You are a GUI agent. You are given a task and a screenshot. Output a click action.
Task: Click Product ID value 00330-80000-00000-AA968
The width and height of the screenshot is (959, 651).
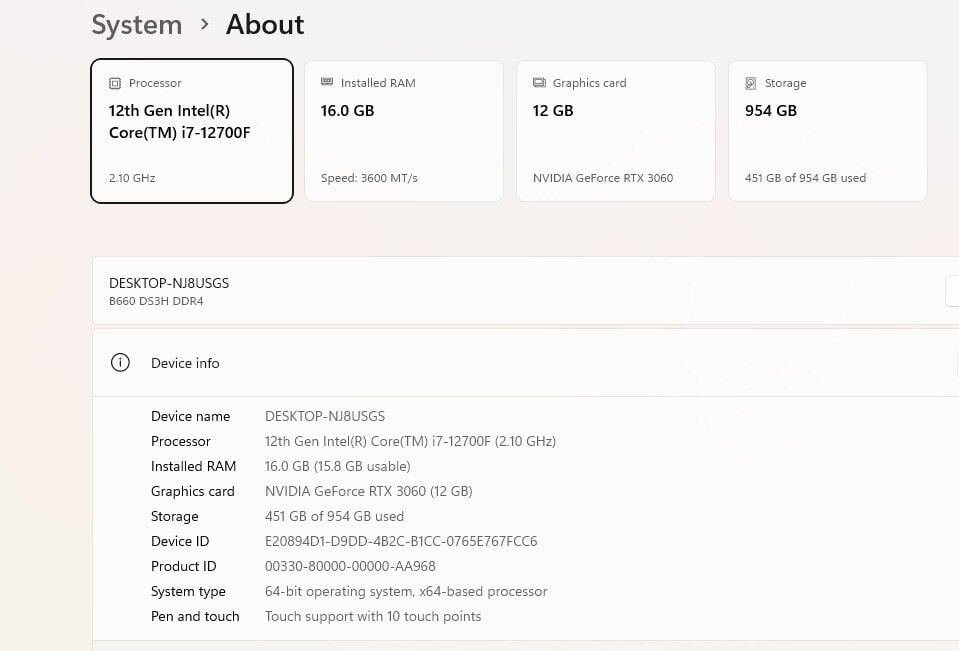point(350,567)
